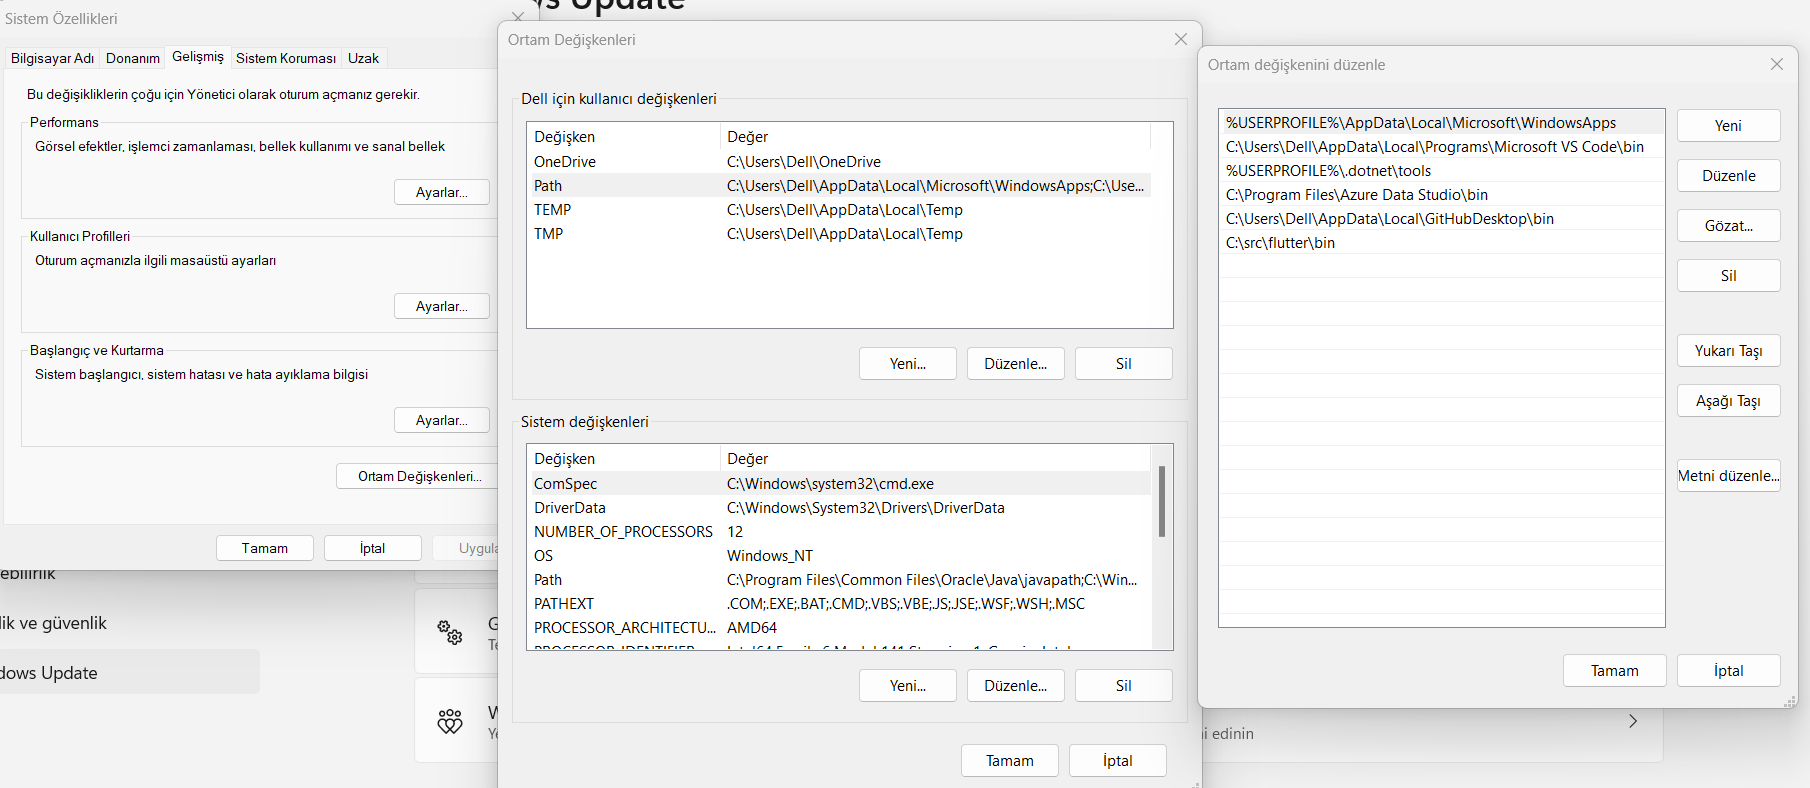Select the '%USERPROFILE%\.dotnet\tools' path entry
Screen dimensions: 1810x788
[x=1328, y=171]
